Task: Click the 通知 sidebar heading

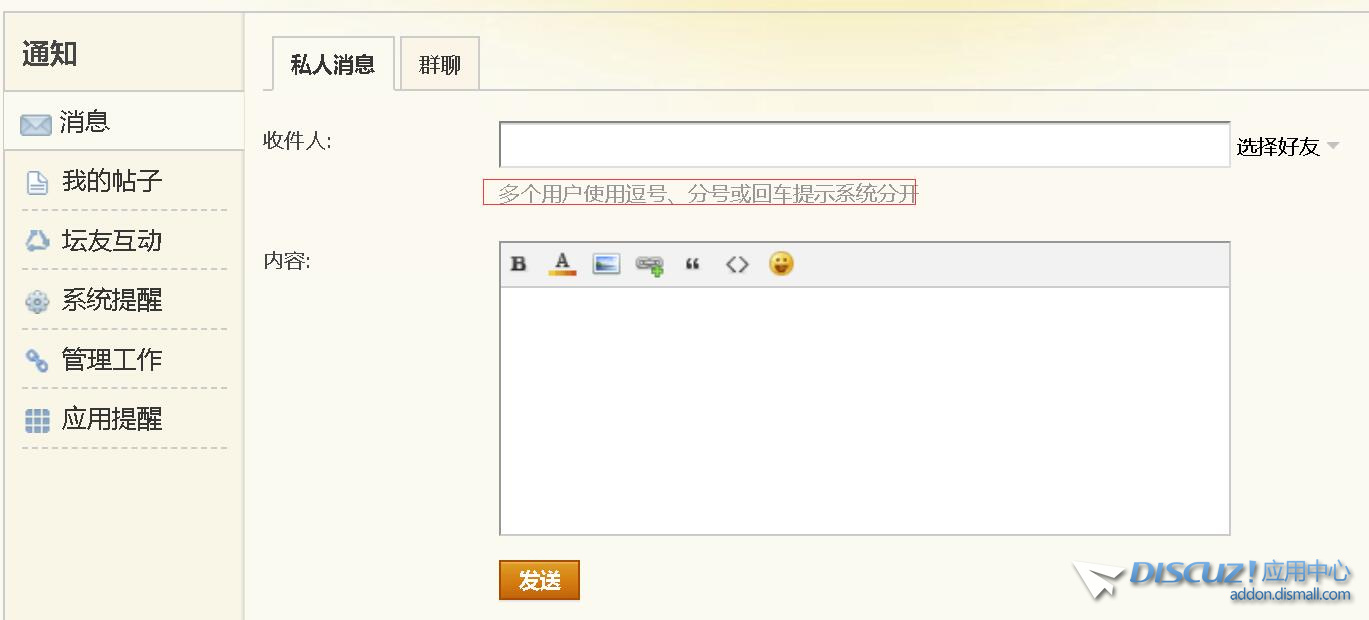Action: point(50,53)
